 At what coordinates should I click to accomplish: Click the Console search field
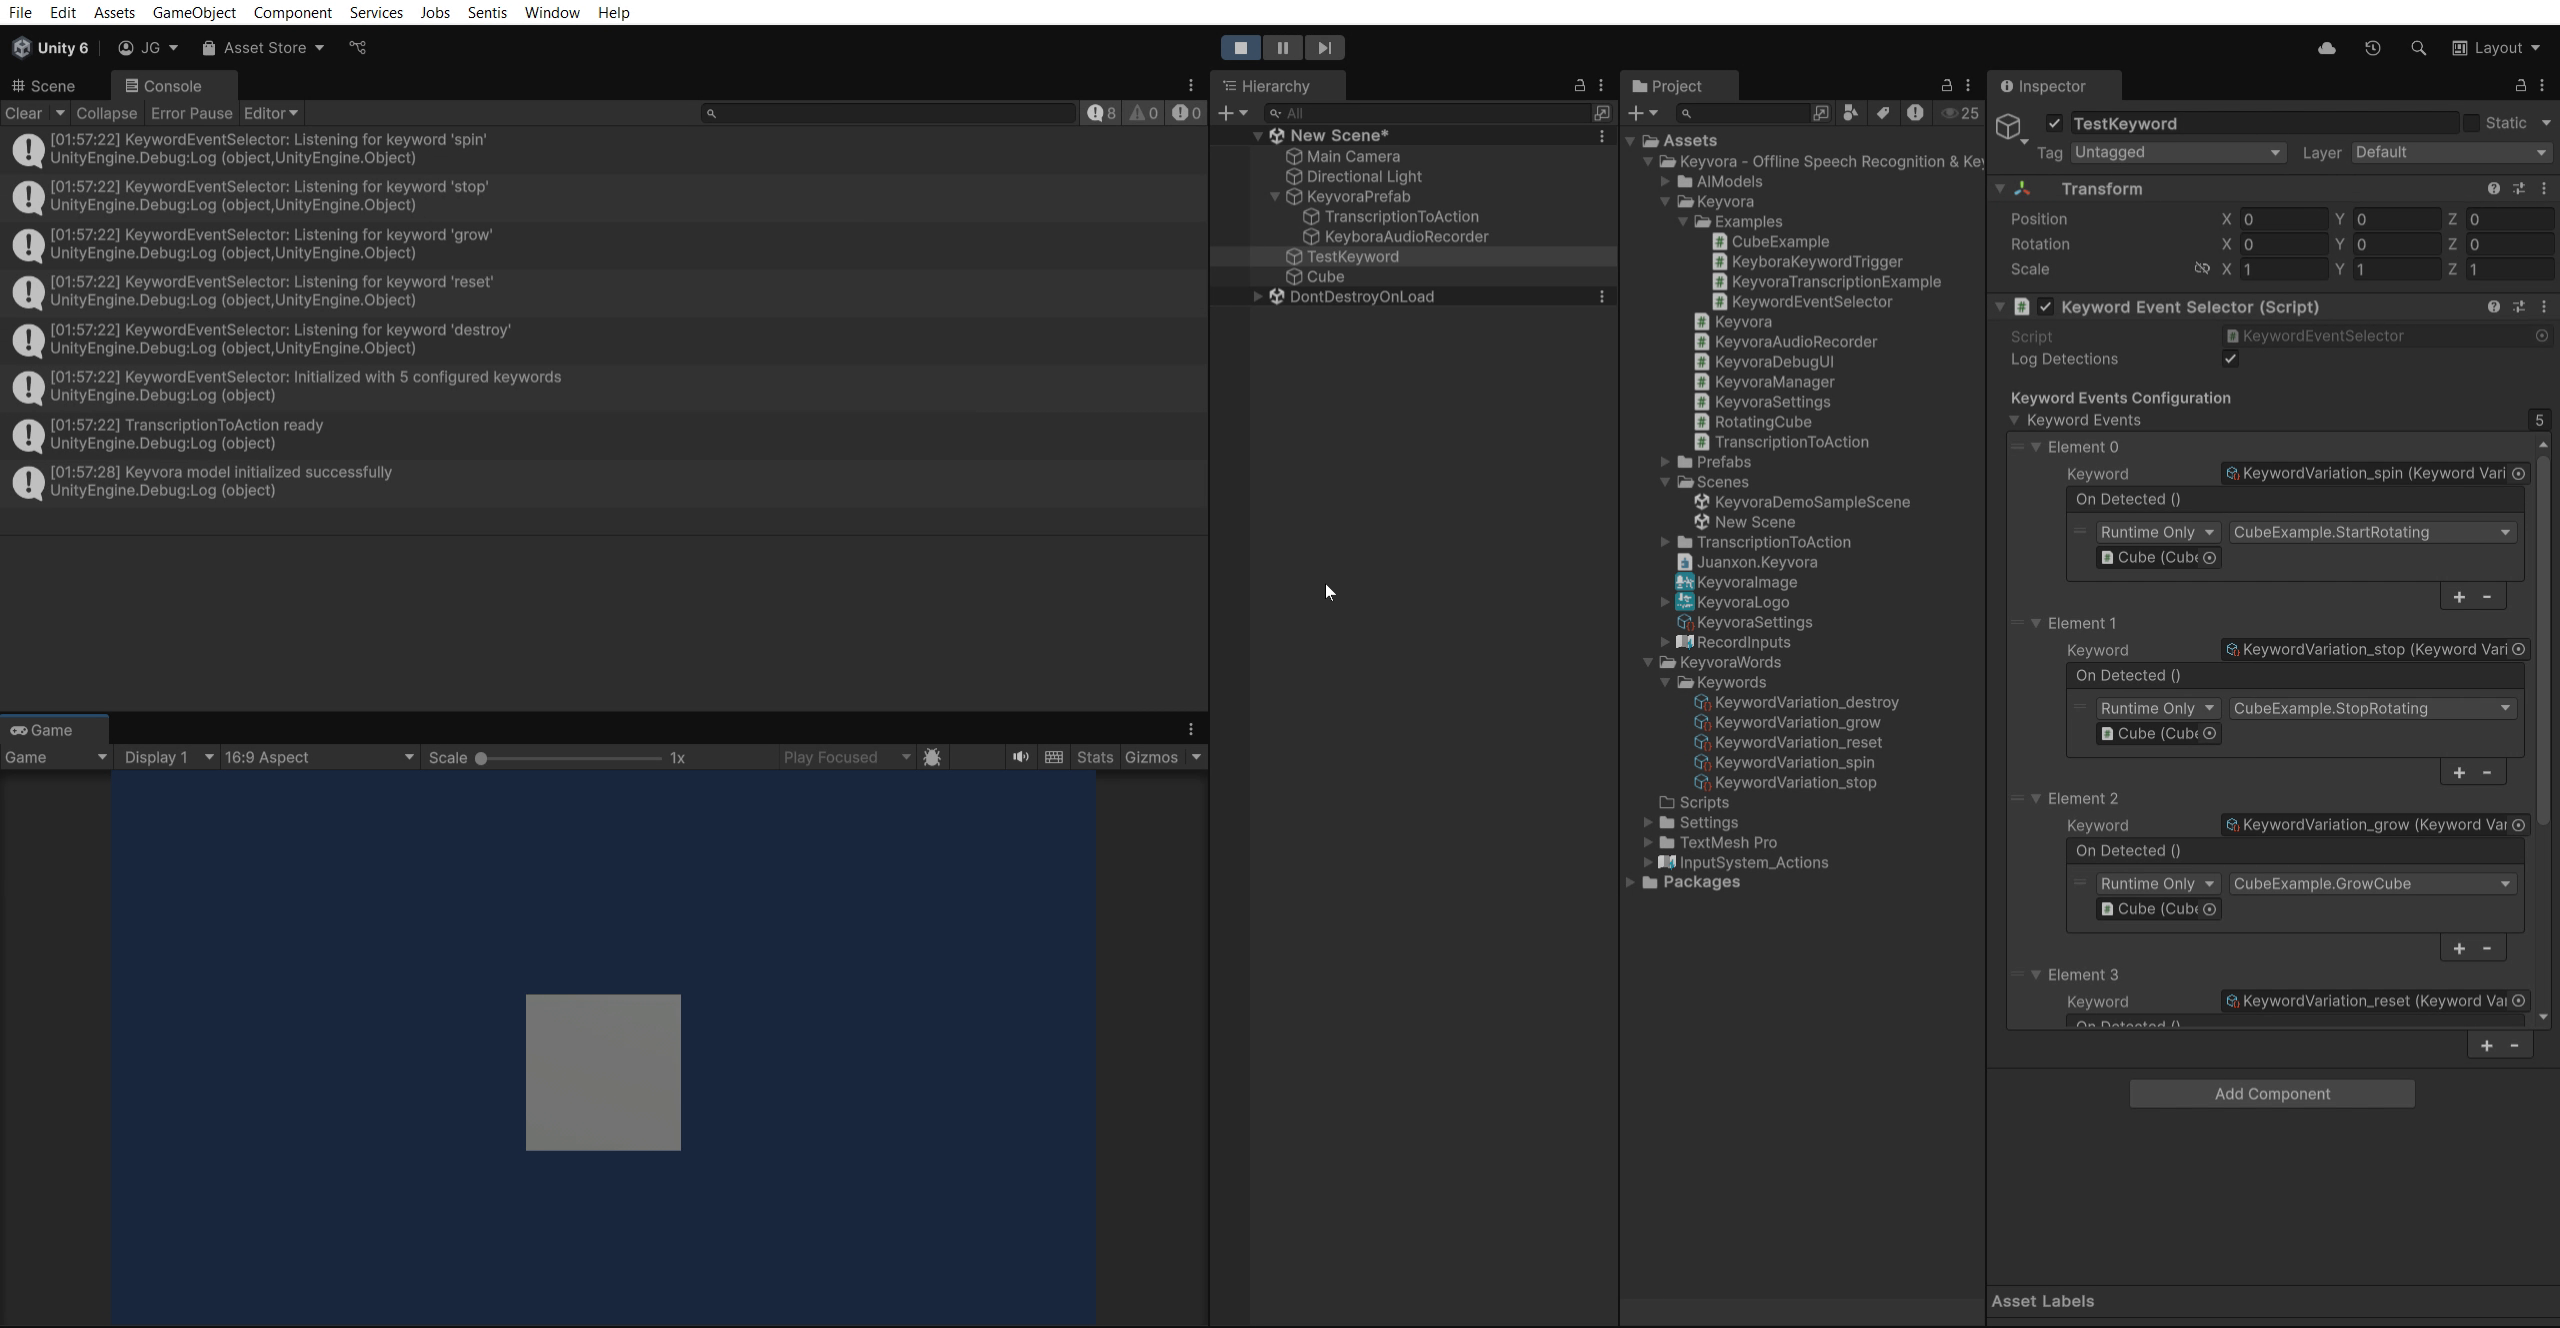coord(890,113)
